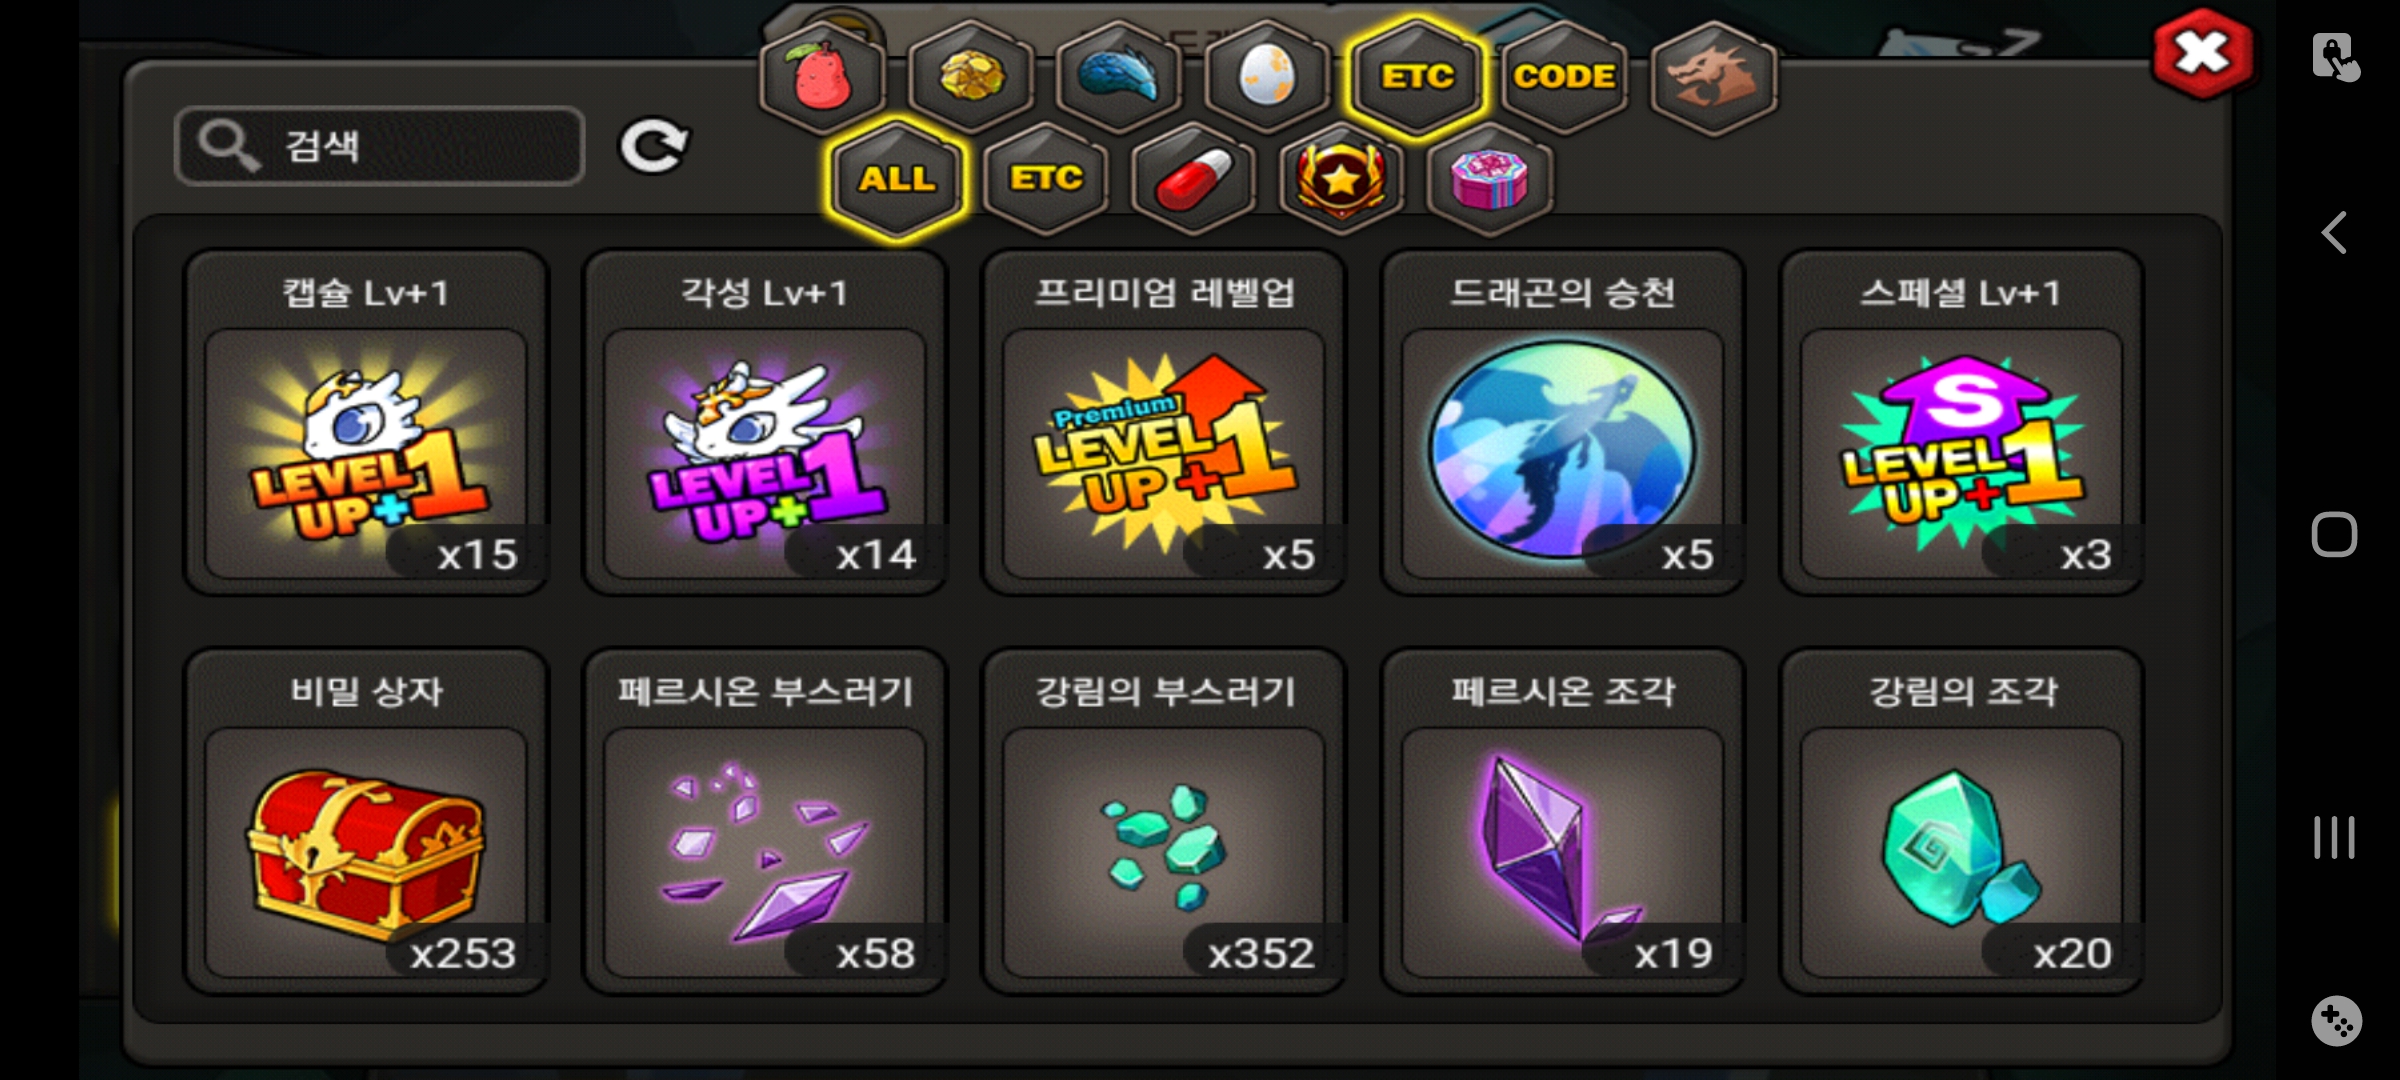
Task: Click into the 검색 search field
Action: (x=379, y=146)
